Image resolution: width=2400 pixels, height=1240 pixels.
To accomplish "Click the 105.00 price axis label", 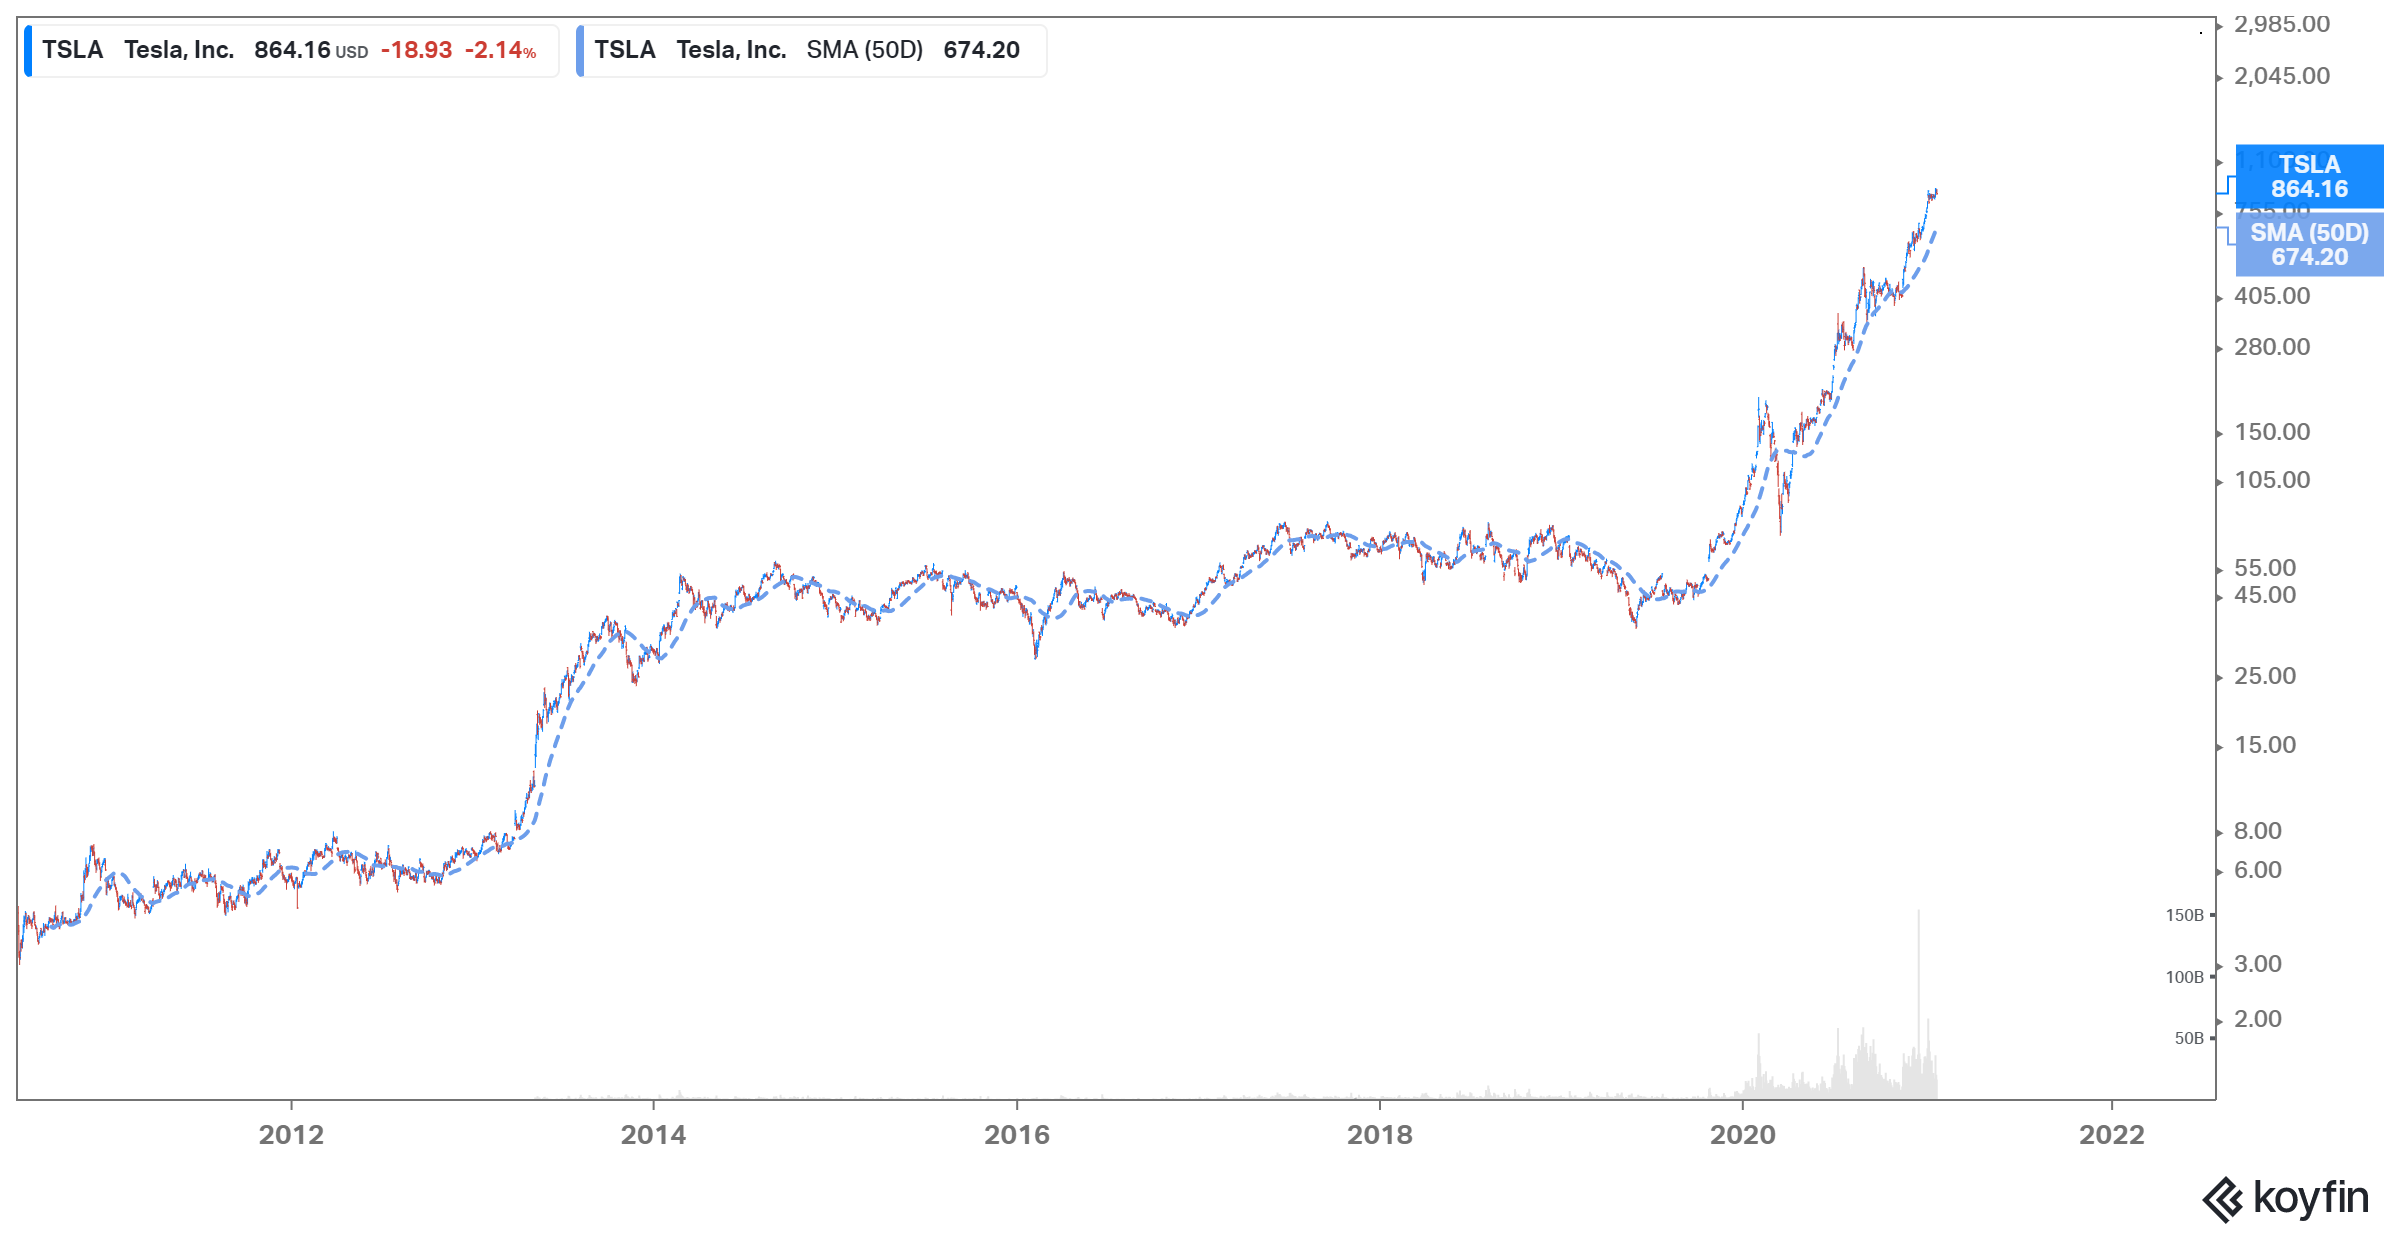I will point(2272,480).
